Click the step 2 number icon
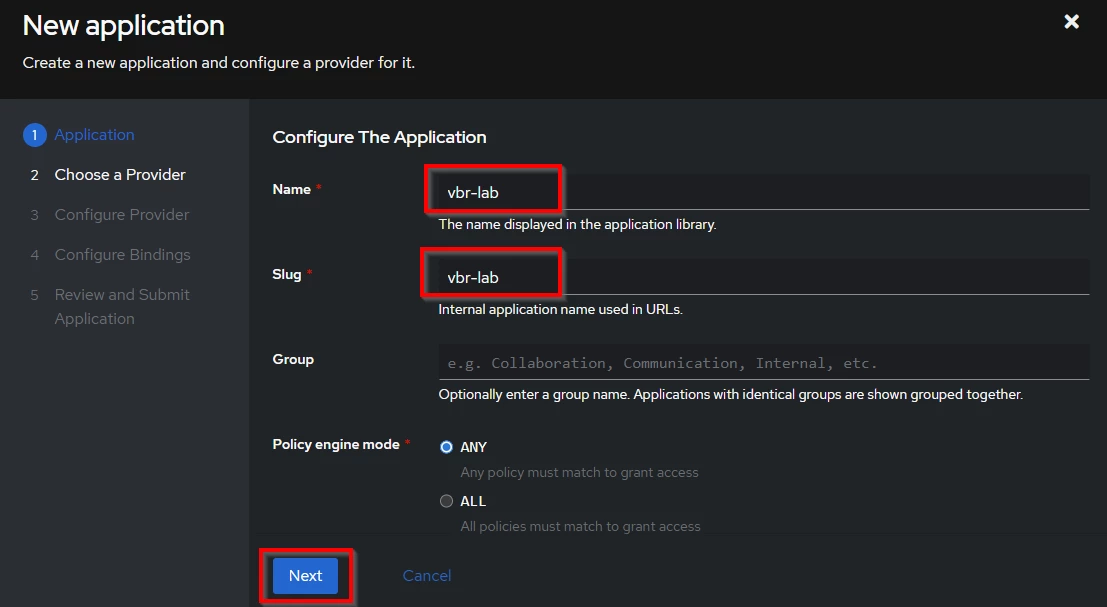The width and height of the screenshot is (1107, 607). click(34, 175)
